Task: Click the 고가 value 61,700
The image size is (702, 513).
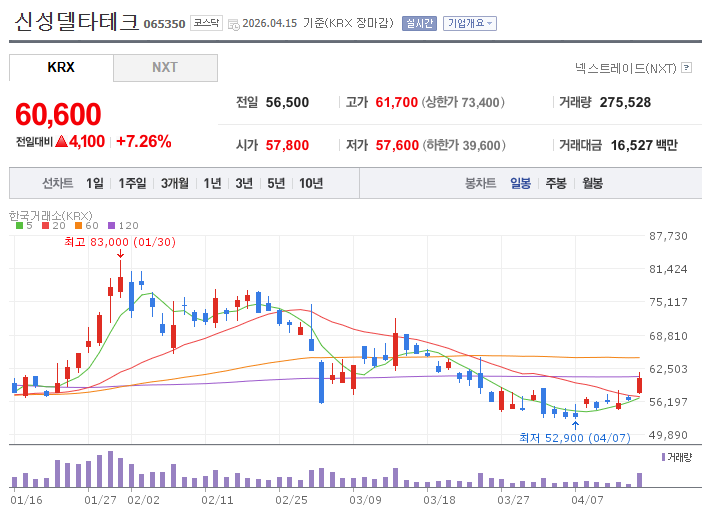Action: (396, 103)
